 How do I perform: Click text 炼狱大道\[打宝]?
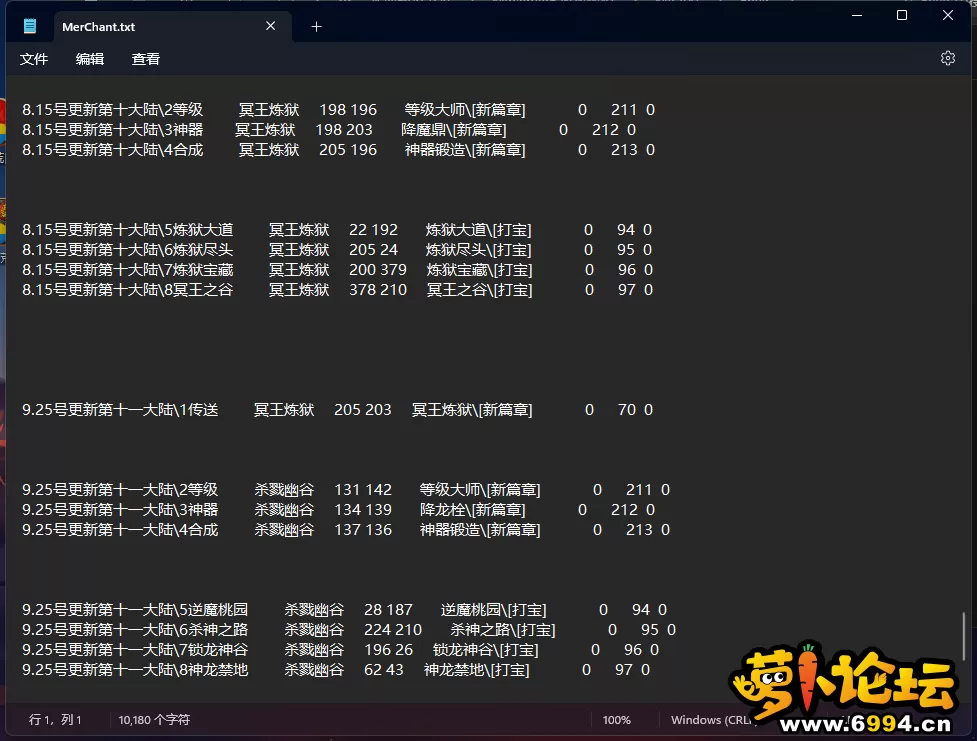(479, 230)
